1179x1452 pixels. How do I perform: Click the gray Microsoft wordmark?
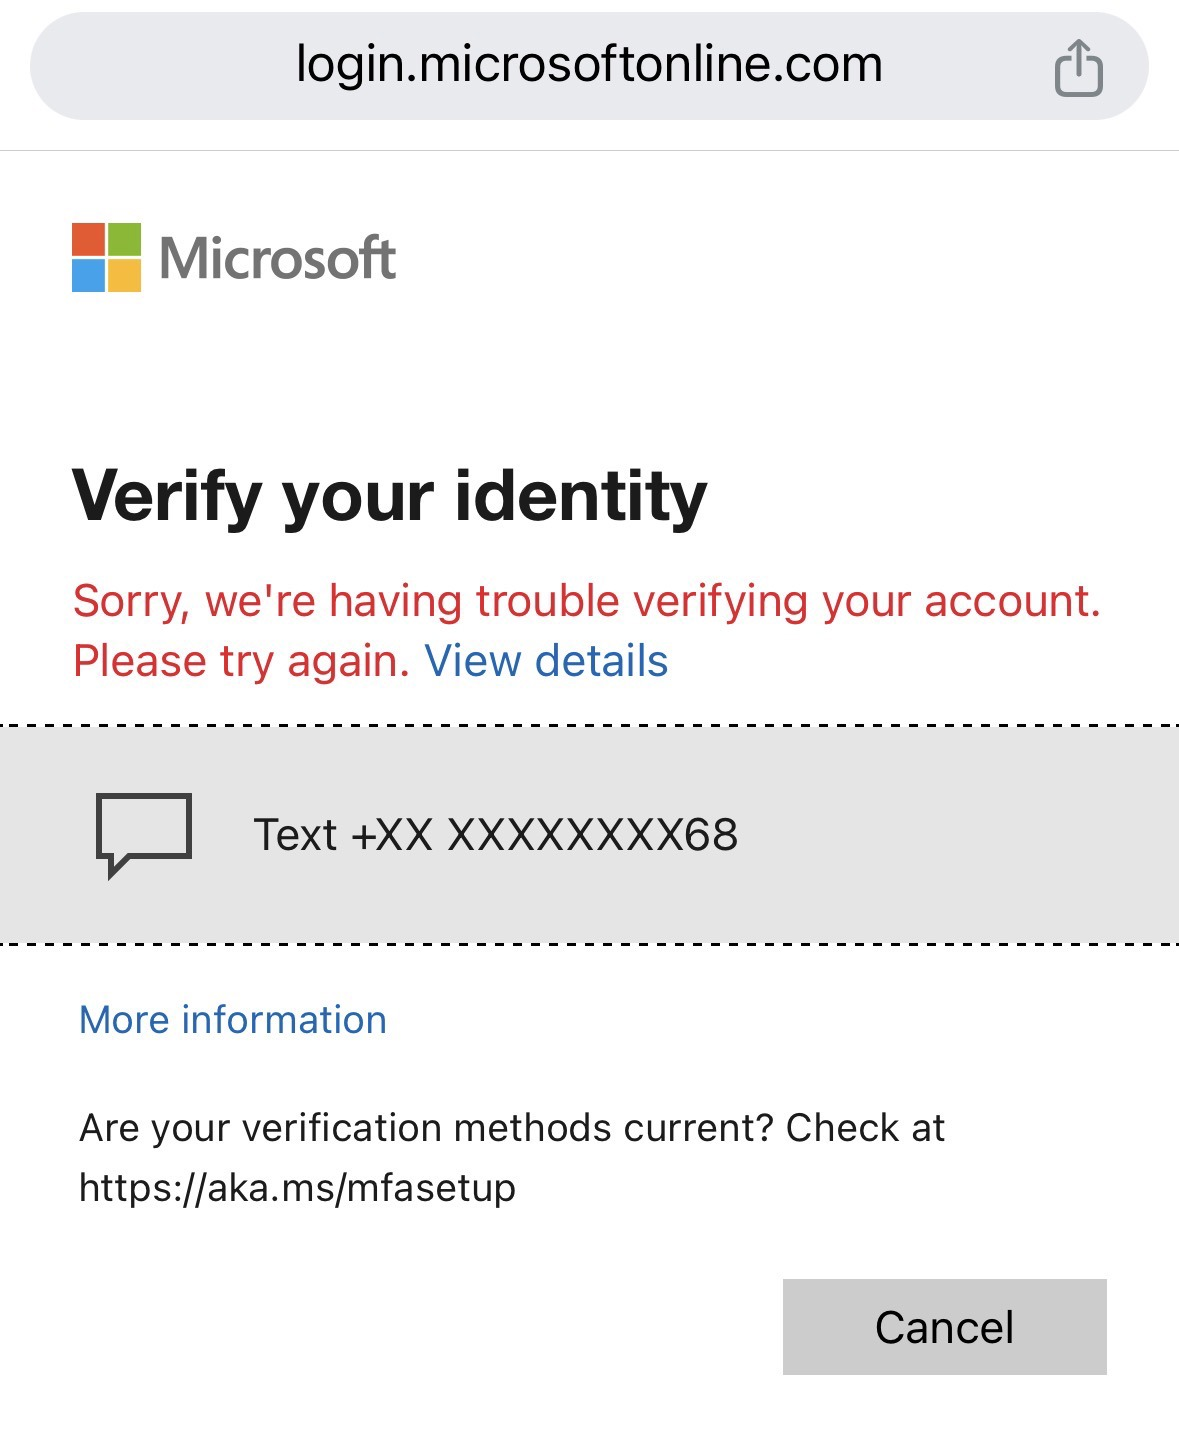click(278, 258)
